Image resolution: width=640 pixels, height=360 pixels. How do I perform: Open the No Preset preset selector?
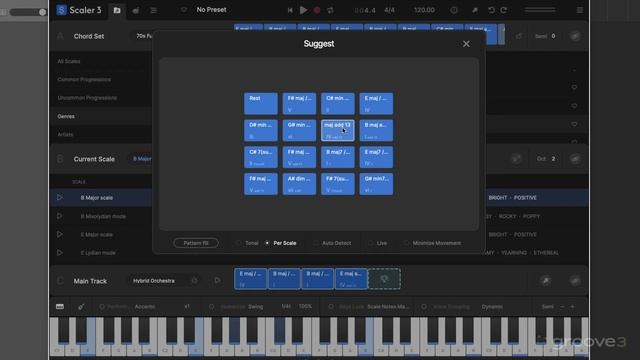211,10
